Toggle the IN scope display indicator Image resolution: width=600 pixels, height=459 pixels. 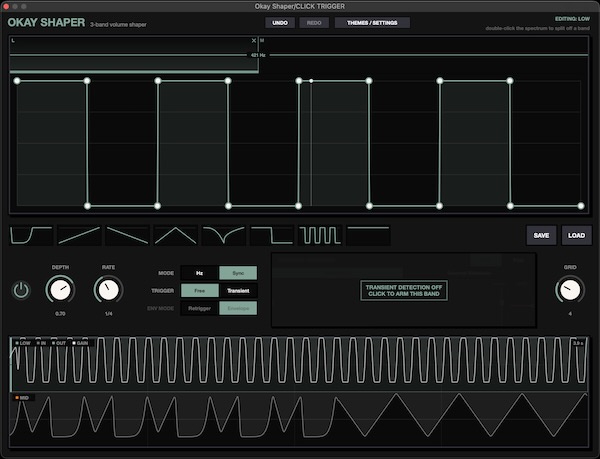click(41, 343)
